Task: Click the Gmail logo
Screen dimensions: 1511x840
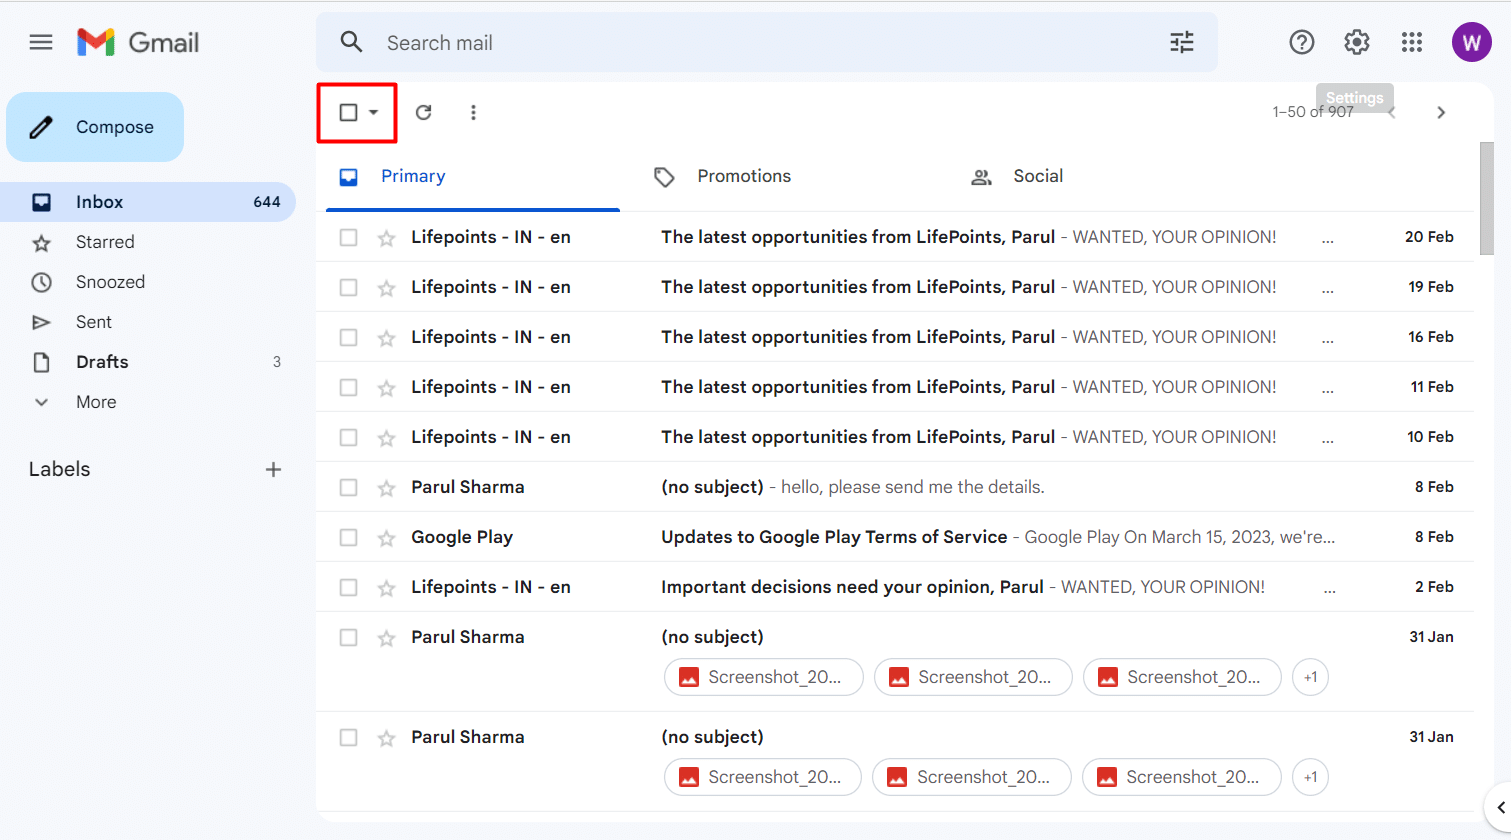Action: pyautogui.click(x=138, y=42)
